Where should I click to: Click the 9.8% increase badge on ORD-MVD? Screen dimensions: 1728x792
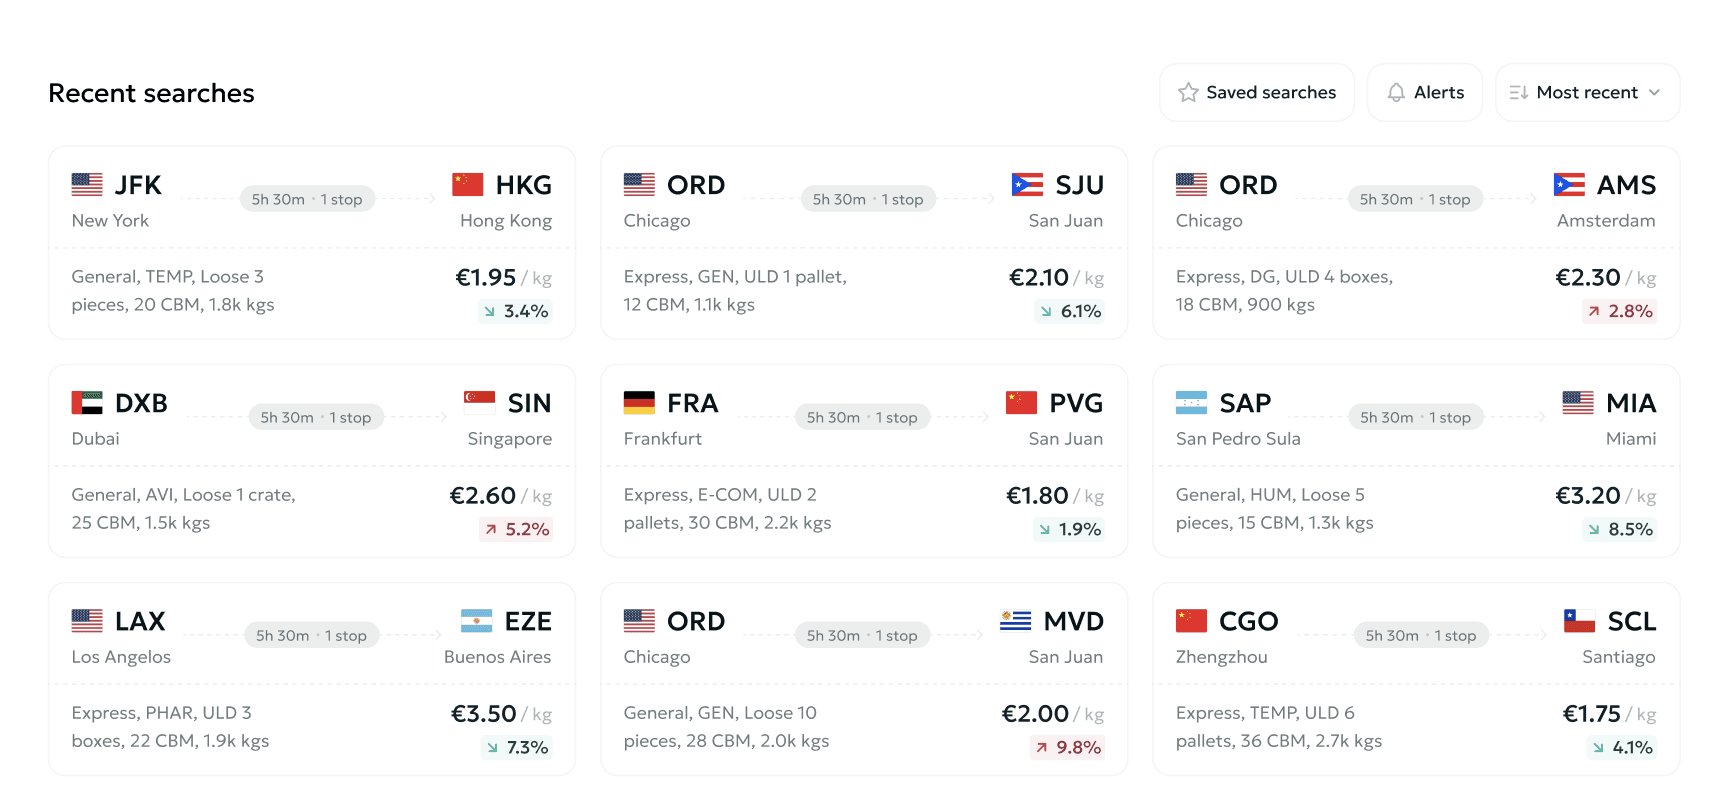pyautogui.click(x=1068, y=747)
